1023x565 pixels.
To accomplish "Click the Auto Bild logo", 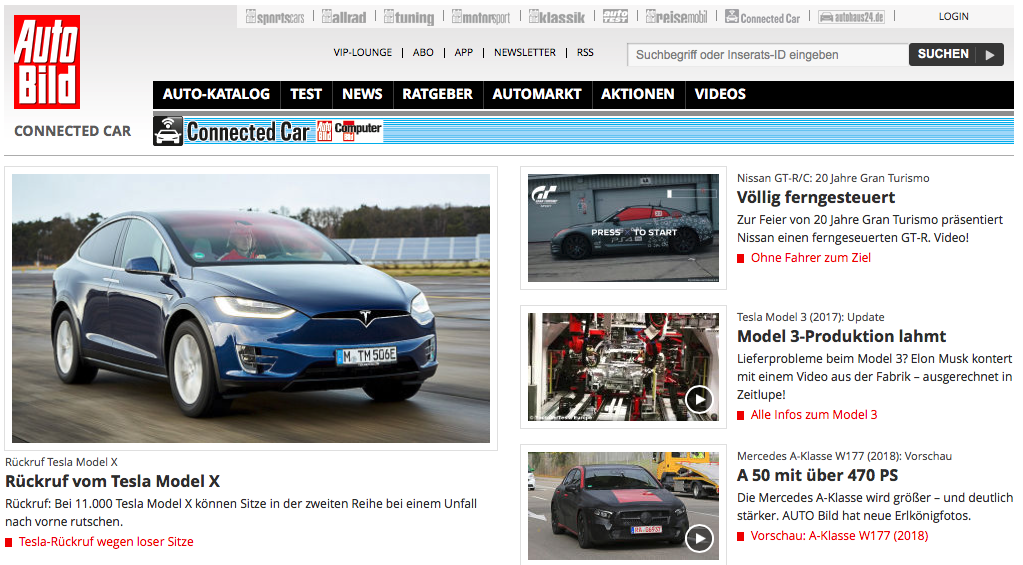I will pyautogui.click(x=46, y=61).
